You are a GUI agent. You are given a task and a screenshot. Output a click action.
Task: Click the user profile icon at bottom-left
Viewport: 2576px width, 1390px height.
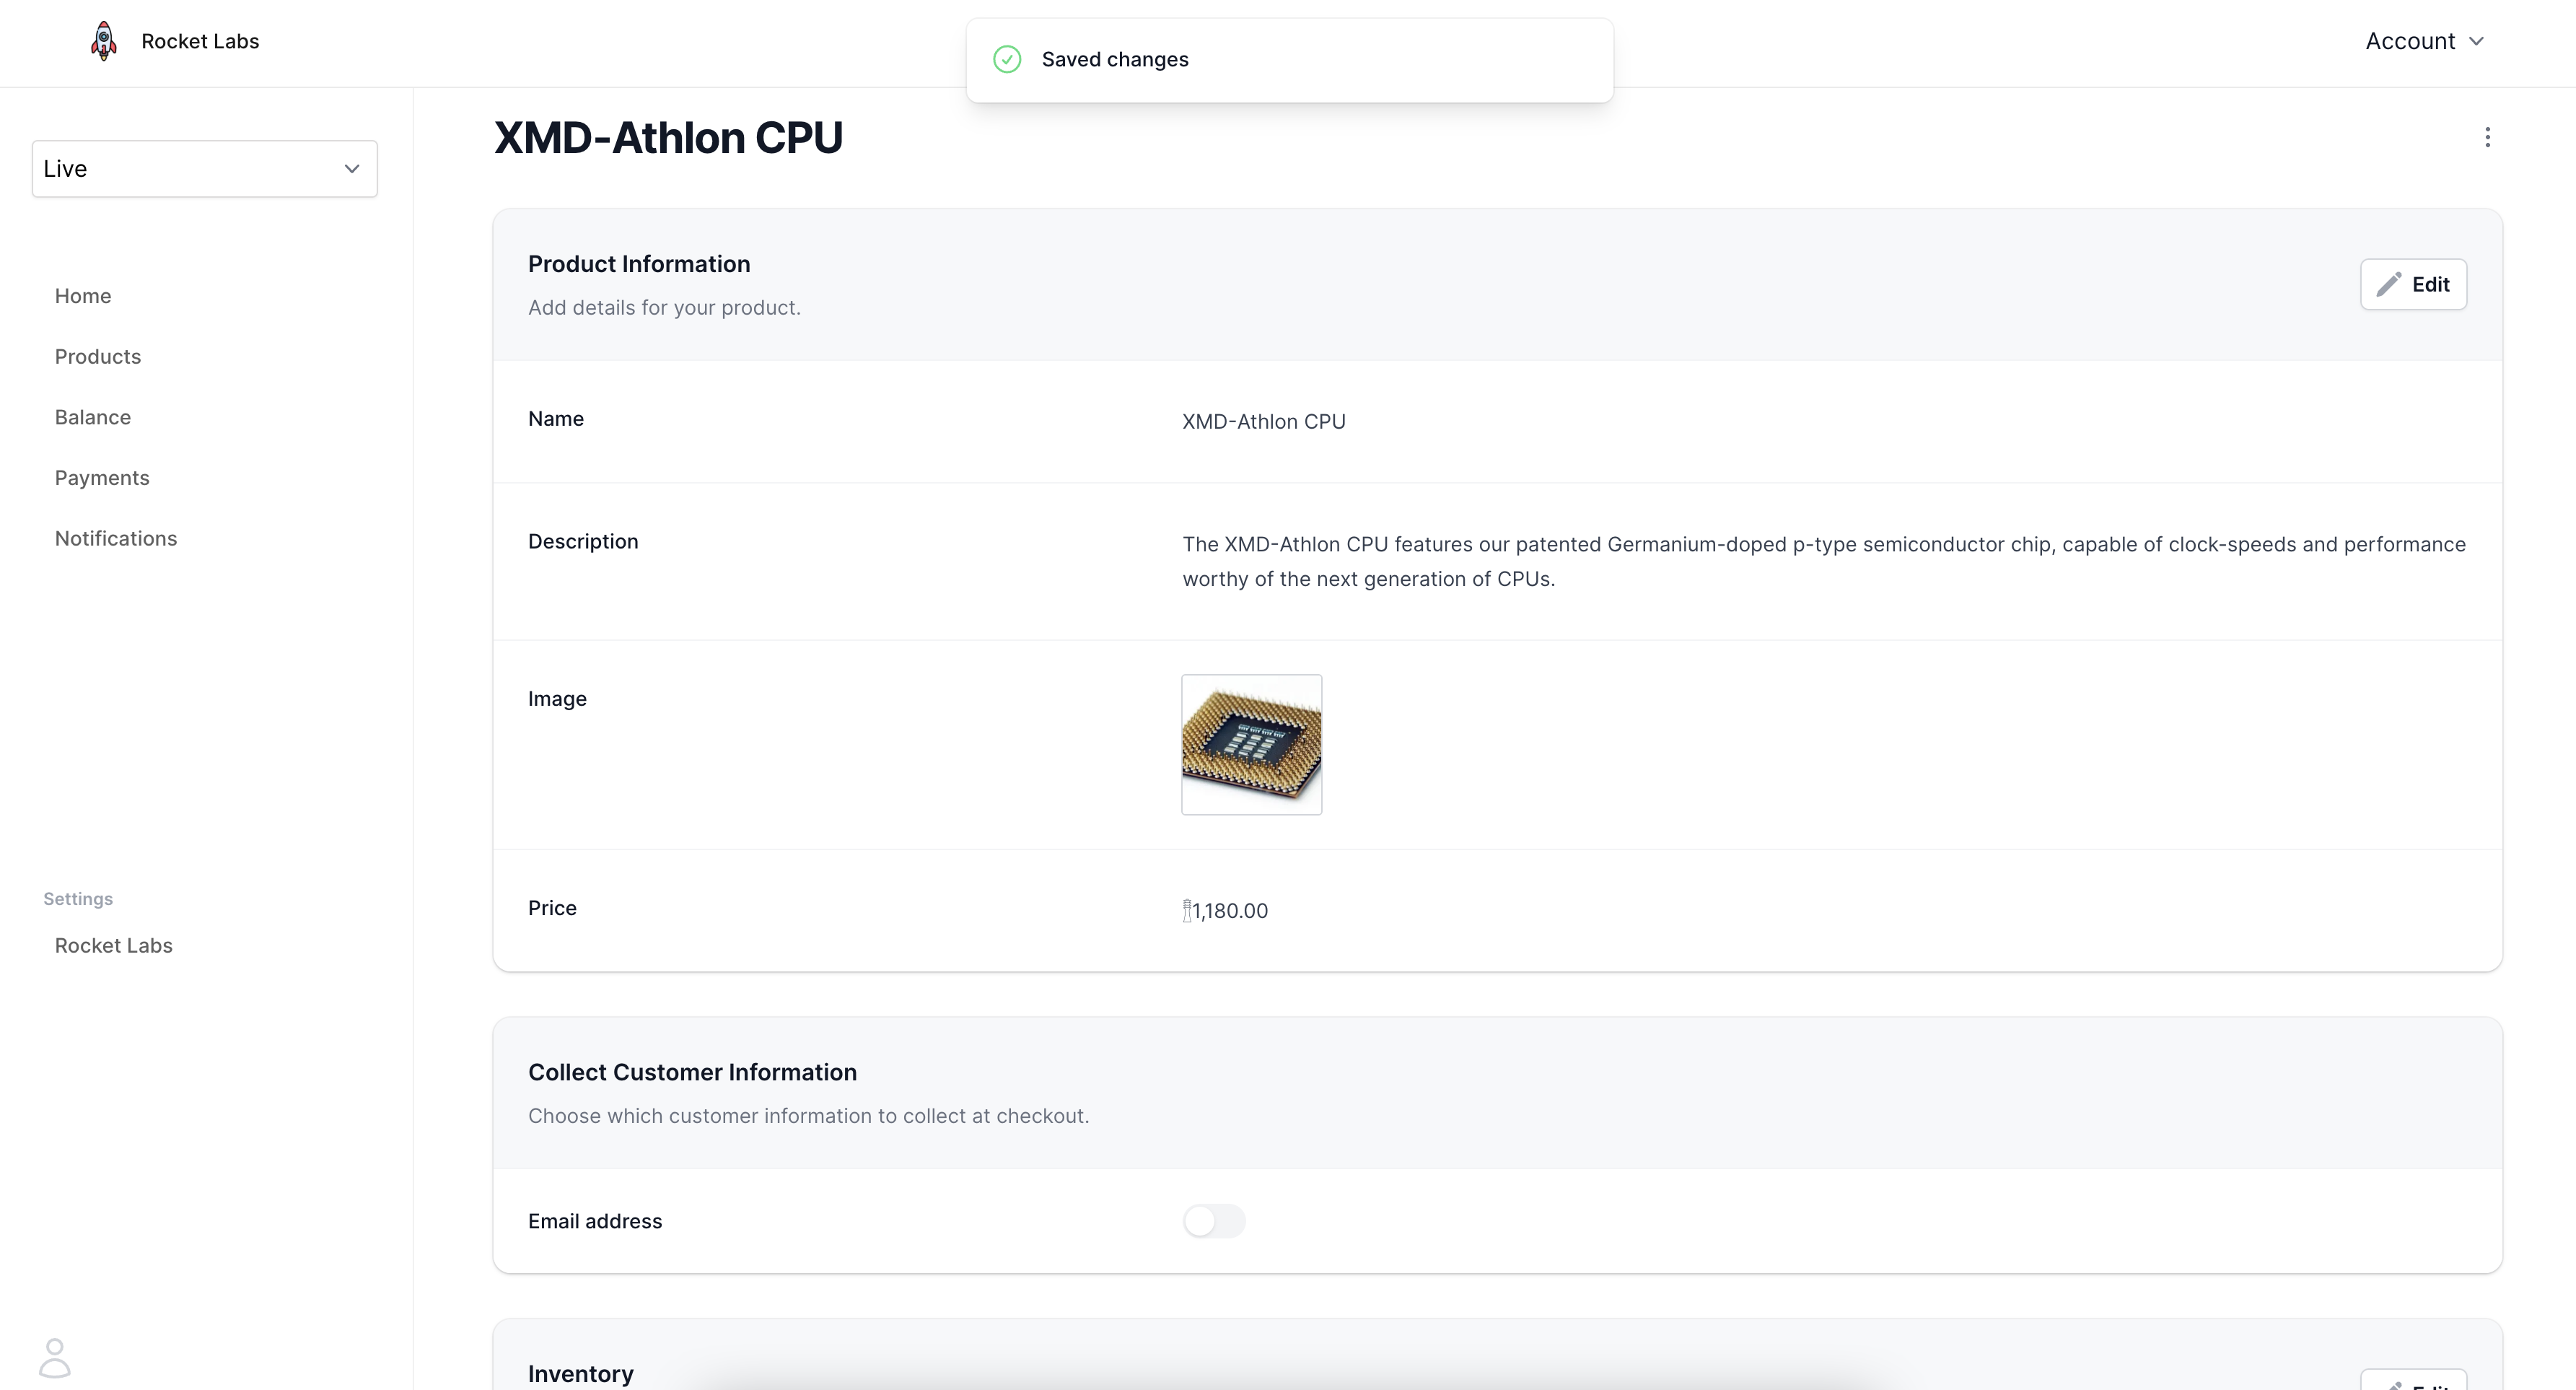pos(55,1358)
